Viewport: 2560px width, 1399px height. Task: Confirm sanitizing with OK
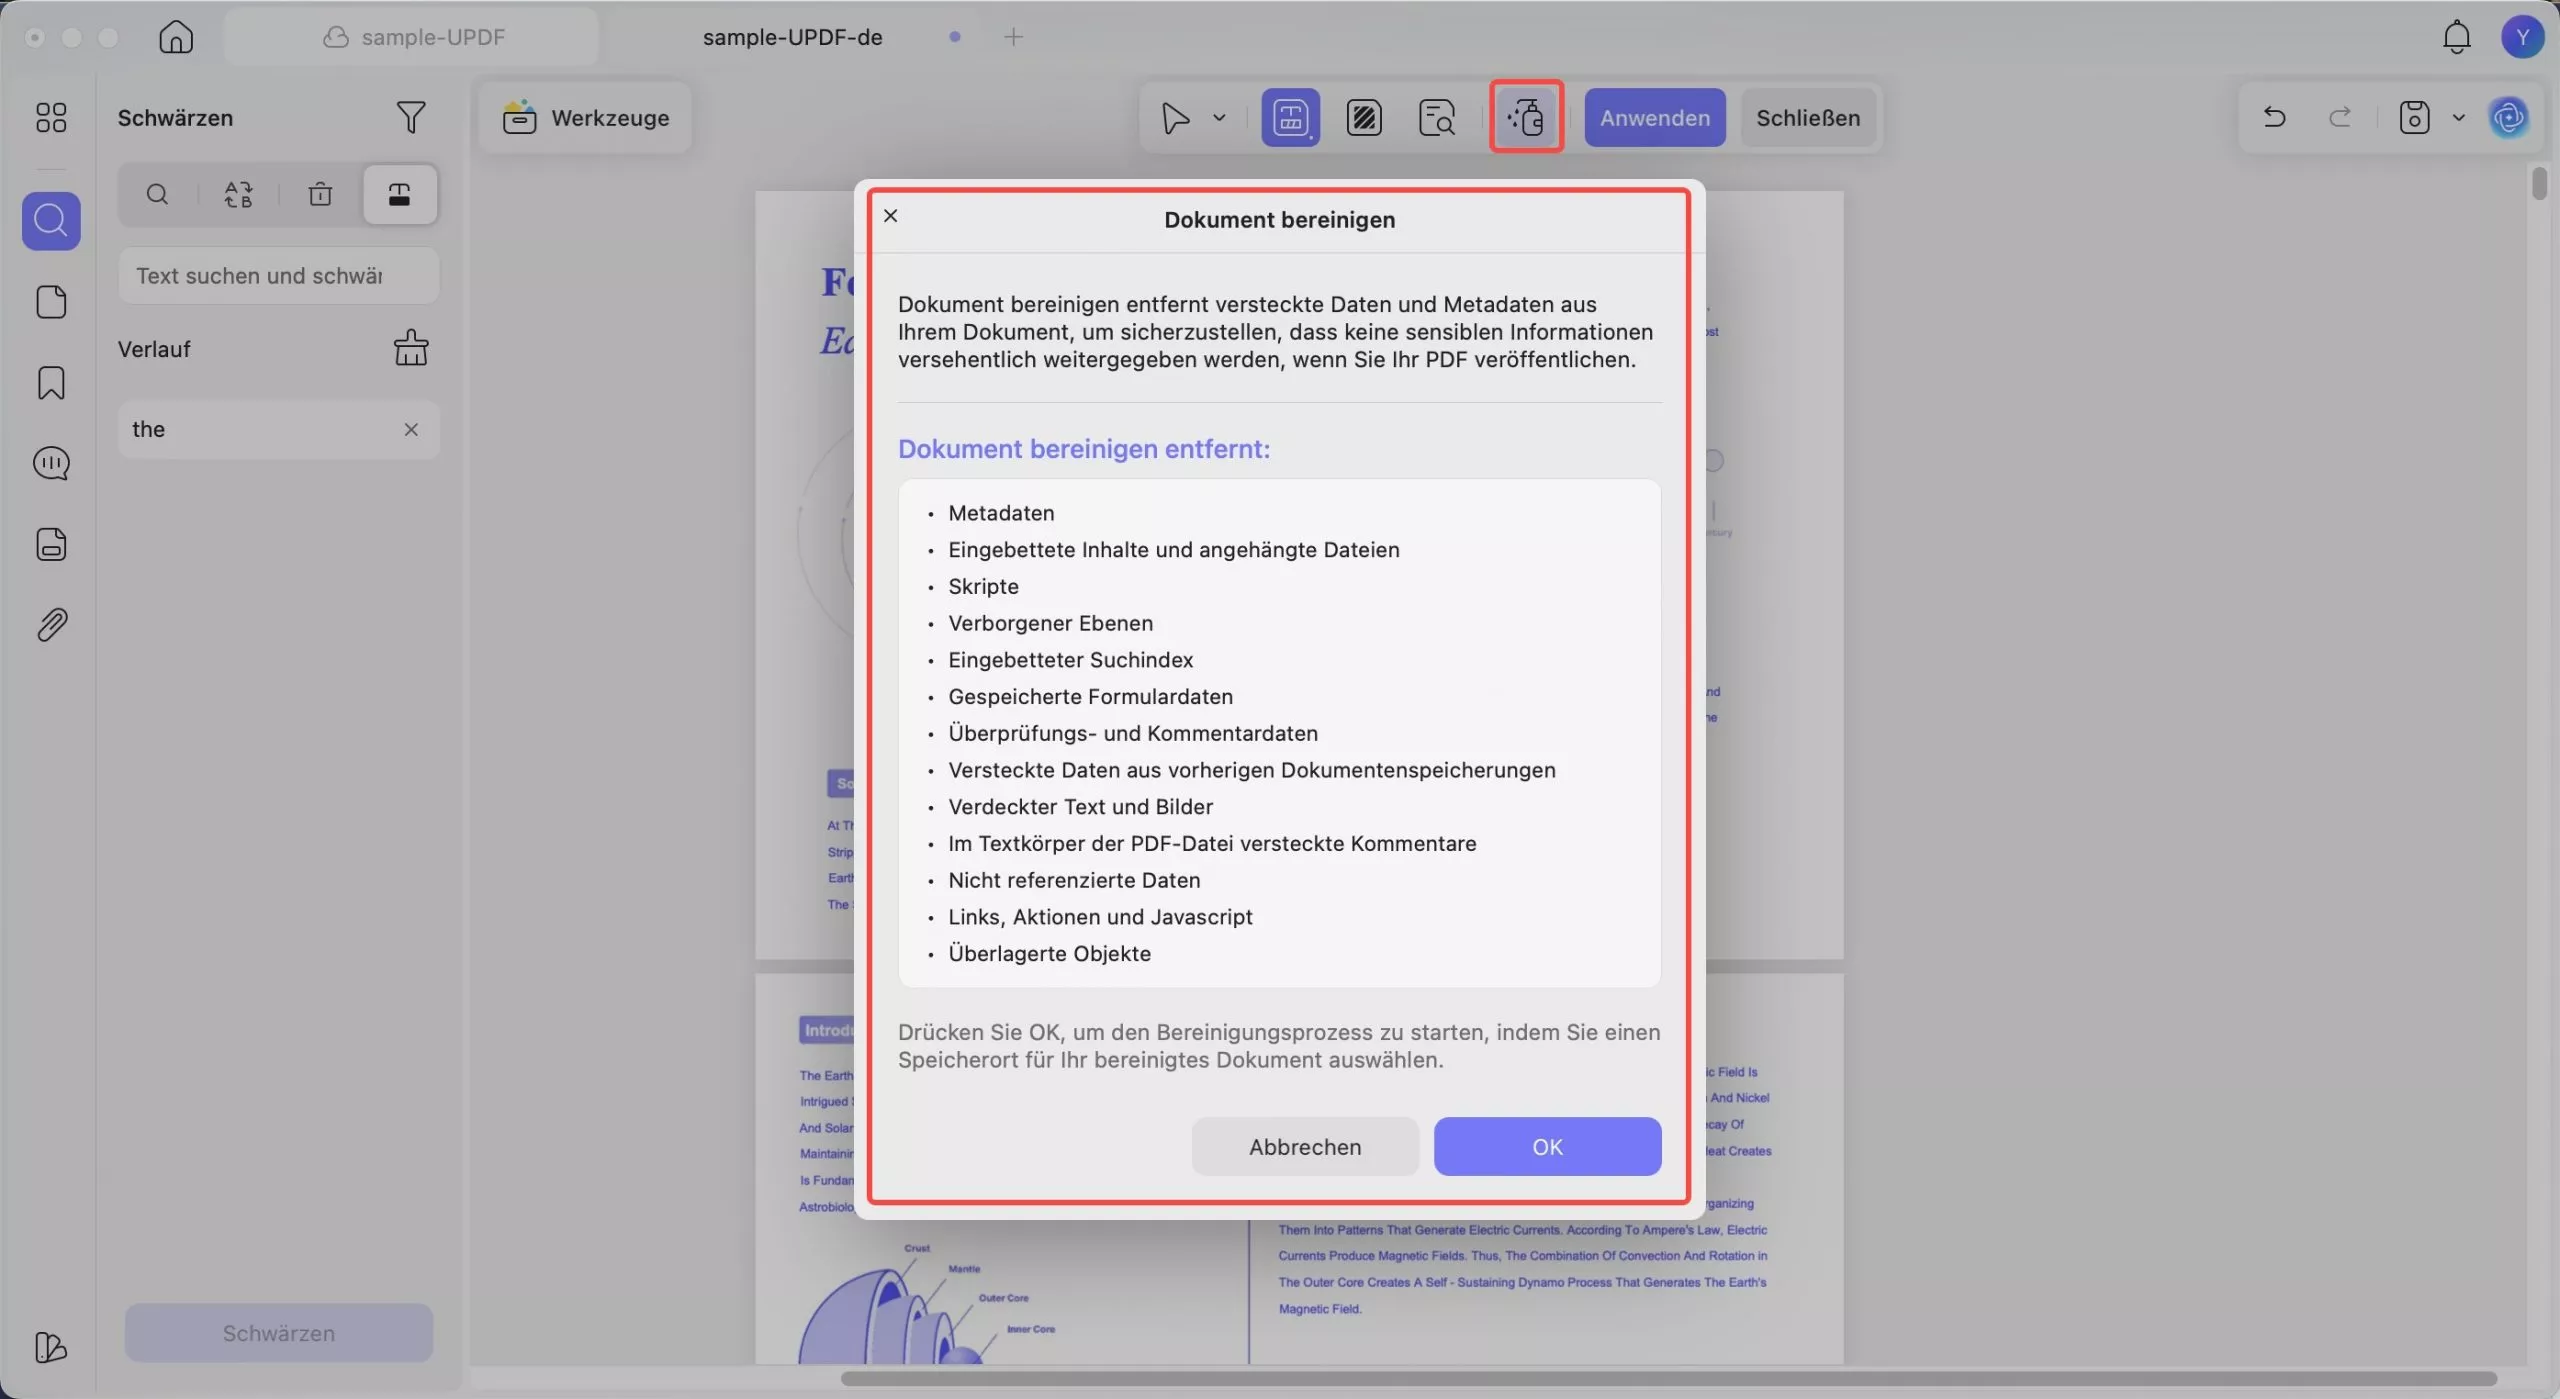click(1547, 1146)
